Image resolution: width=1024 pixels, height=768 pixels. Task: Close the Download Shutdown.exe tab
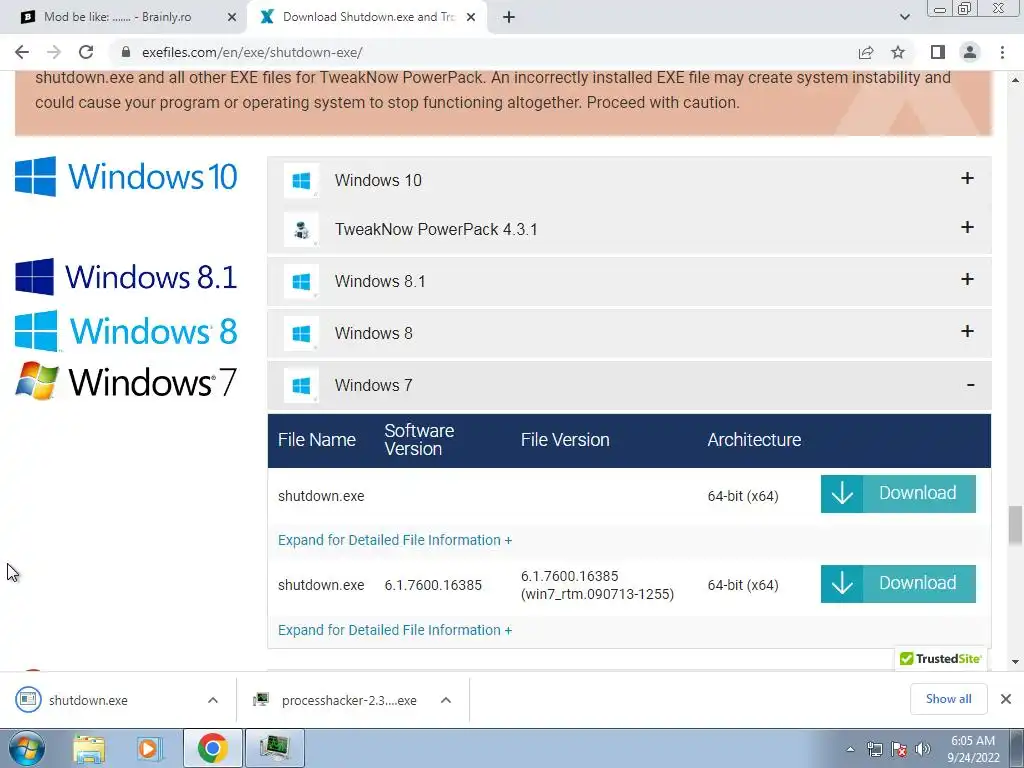[x=471, y=17]
